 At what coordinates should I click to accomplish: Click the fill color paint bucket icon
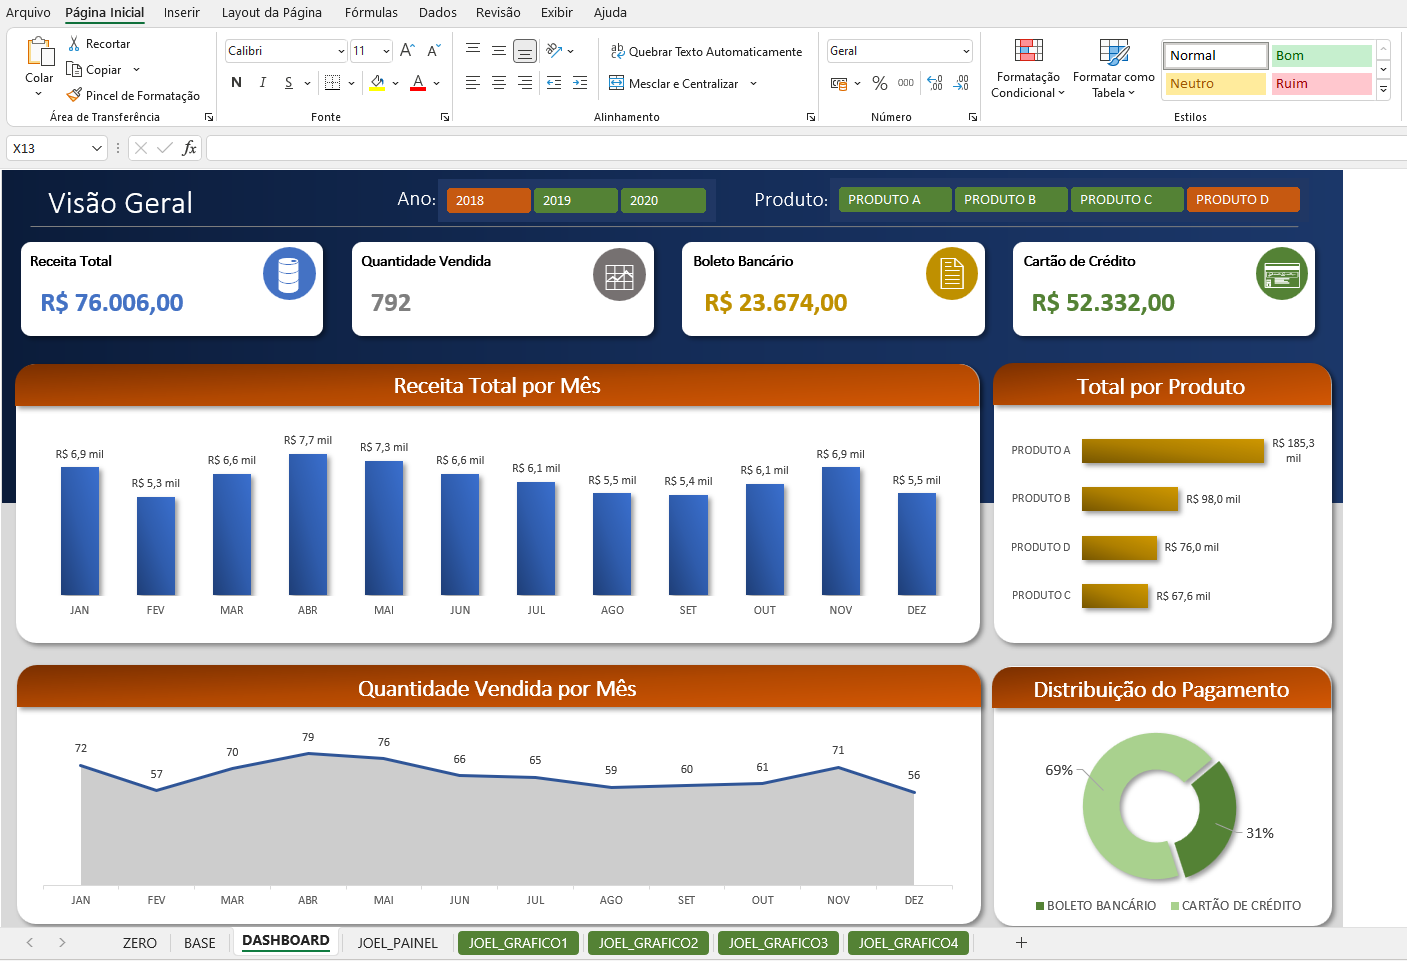click(x=377, y=83)
